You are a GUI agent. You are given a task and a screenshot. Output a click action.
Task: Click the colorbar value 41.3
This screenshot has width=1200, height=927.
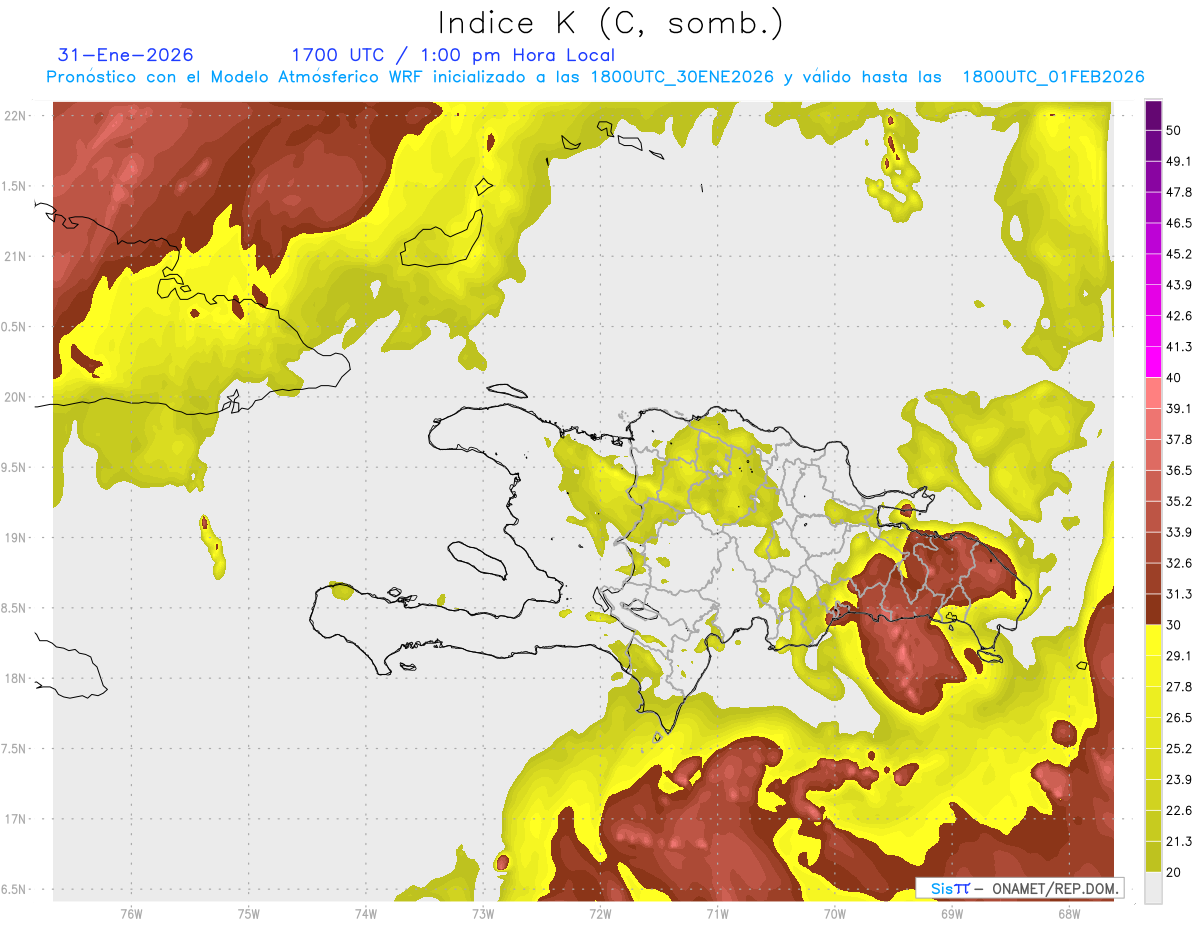tap(1178, 347)
